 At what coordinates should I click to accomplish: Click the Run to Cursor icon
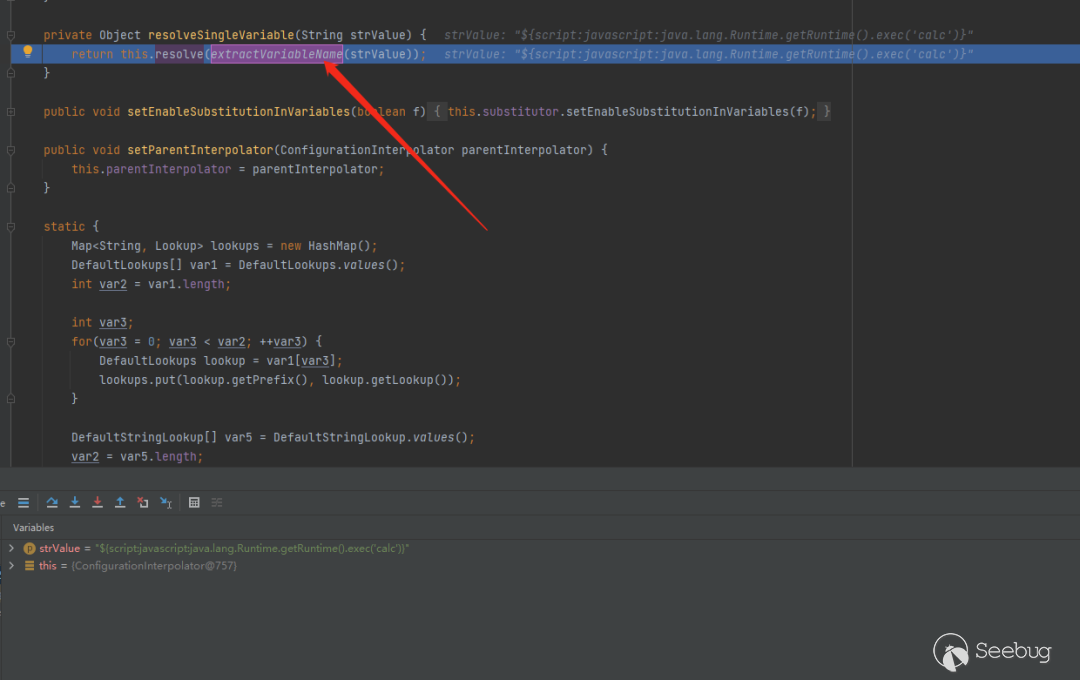tap(166, 503)
